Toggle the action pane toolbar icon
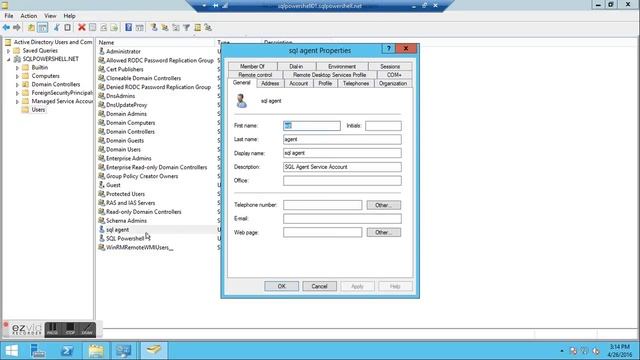This screenshot has height=360, width=640. point(140,27)
